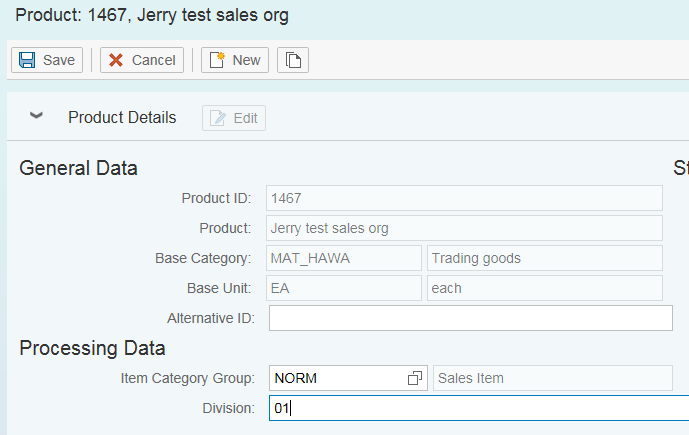The height and width of the screenshot is (435, 689).
Task: Click the Division input field
Action: [479, 408]
